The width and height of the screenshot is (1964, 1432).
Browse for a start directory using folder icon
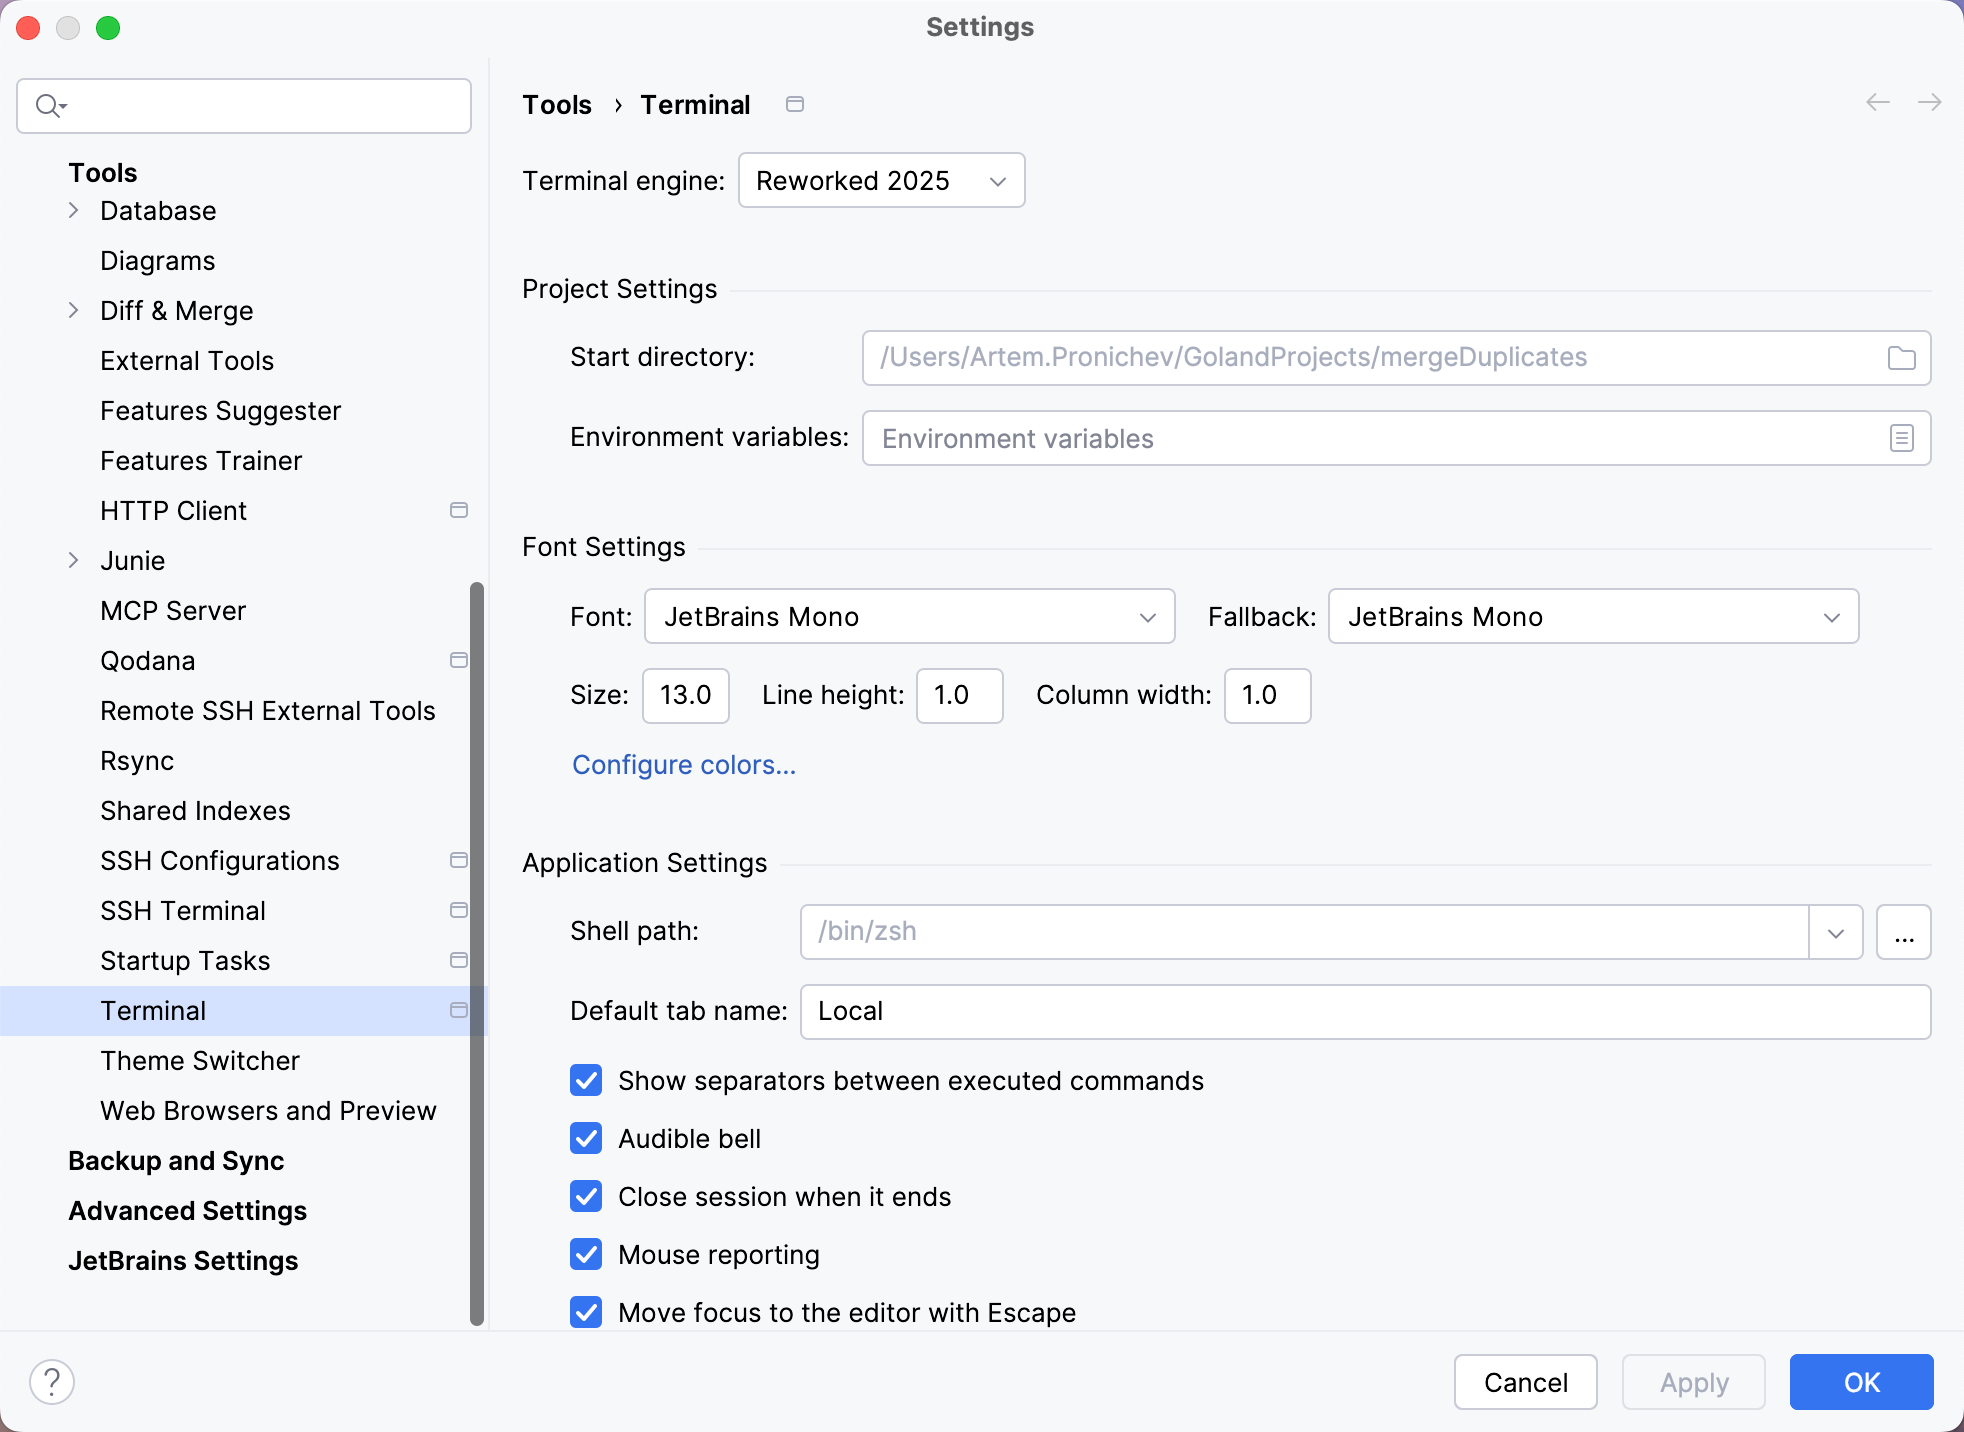1901,358
